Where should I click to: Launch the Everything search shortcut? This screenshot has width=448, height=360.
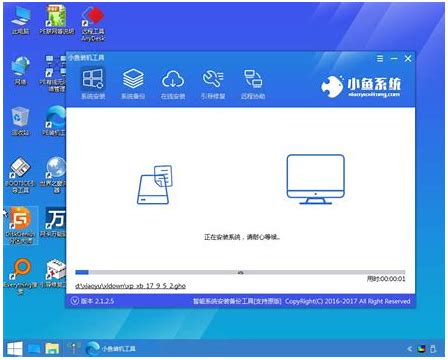click(21, 276)
